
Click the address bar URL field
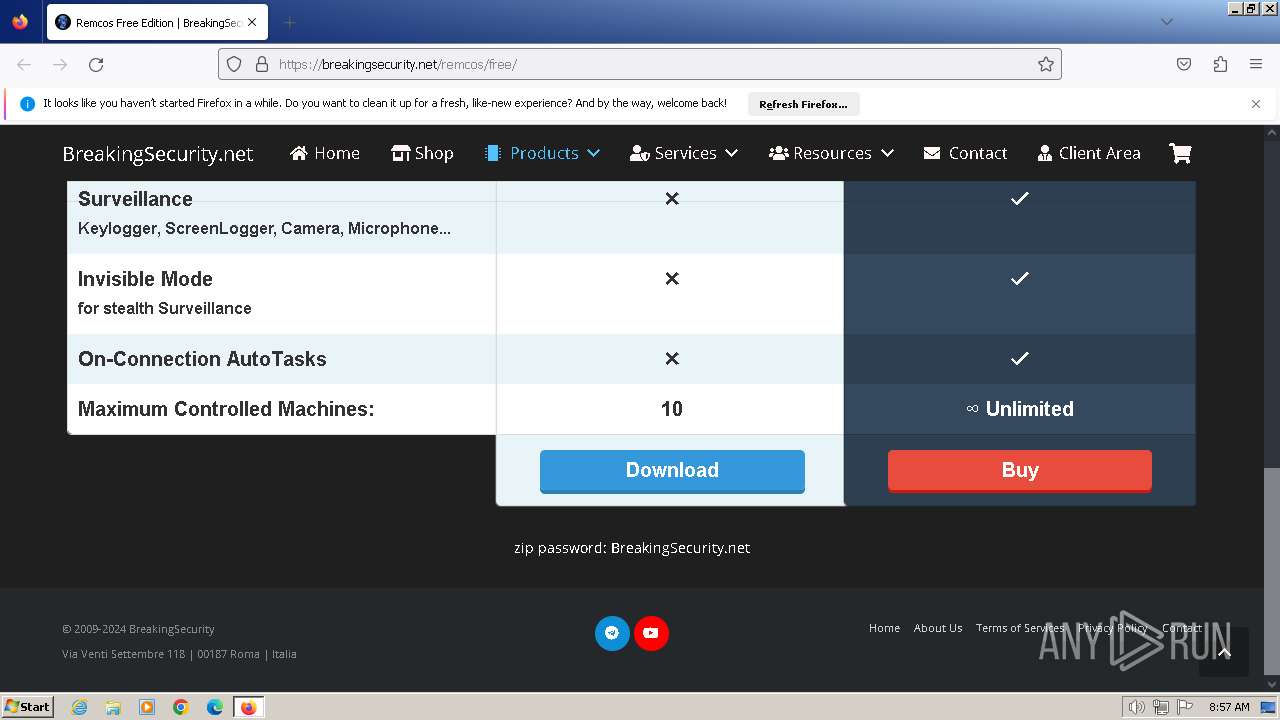coord(640,64)
